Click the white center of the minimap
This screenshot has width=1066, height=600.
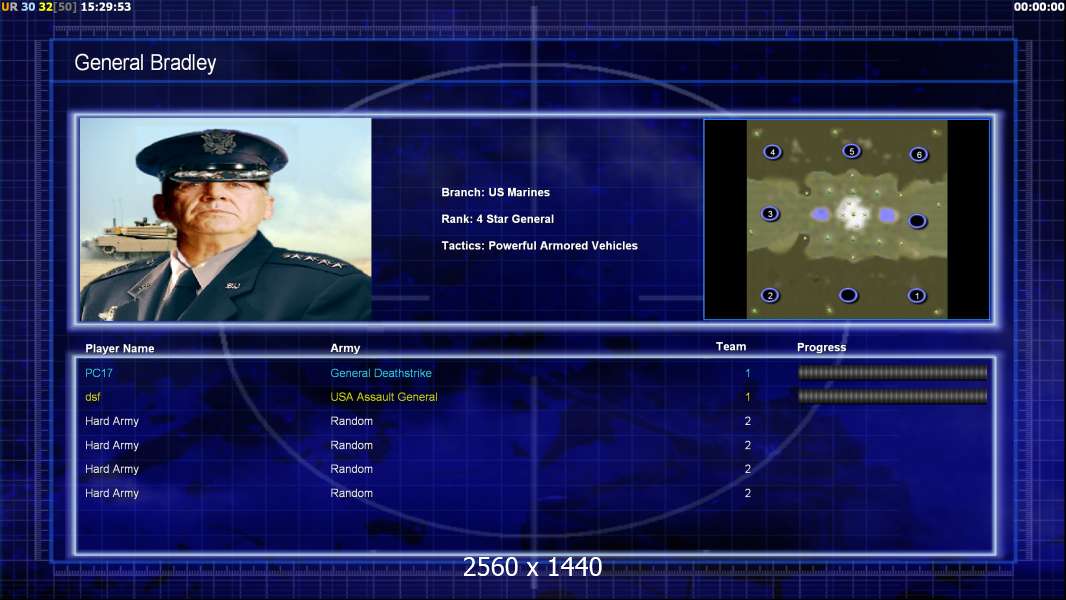(x=852, y=213)
